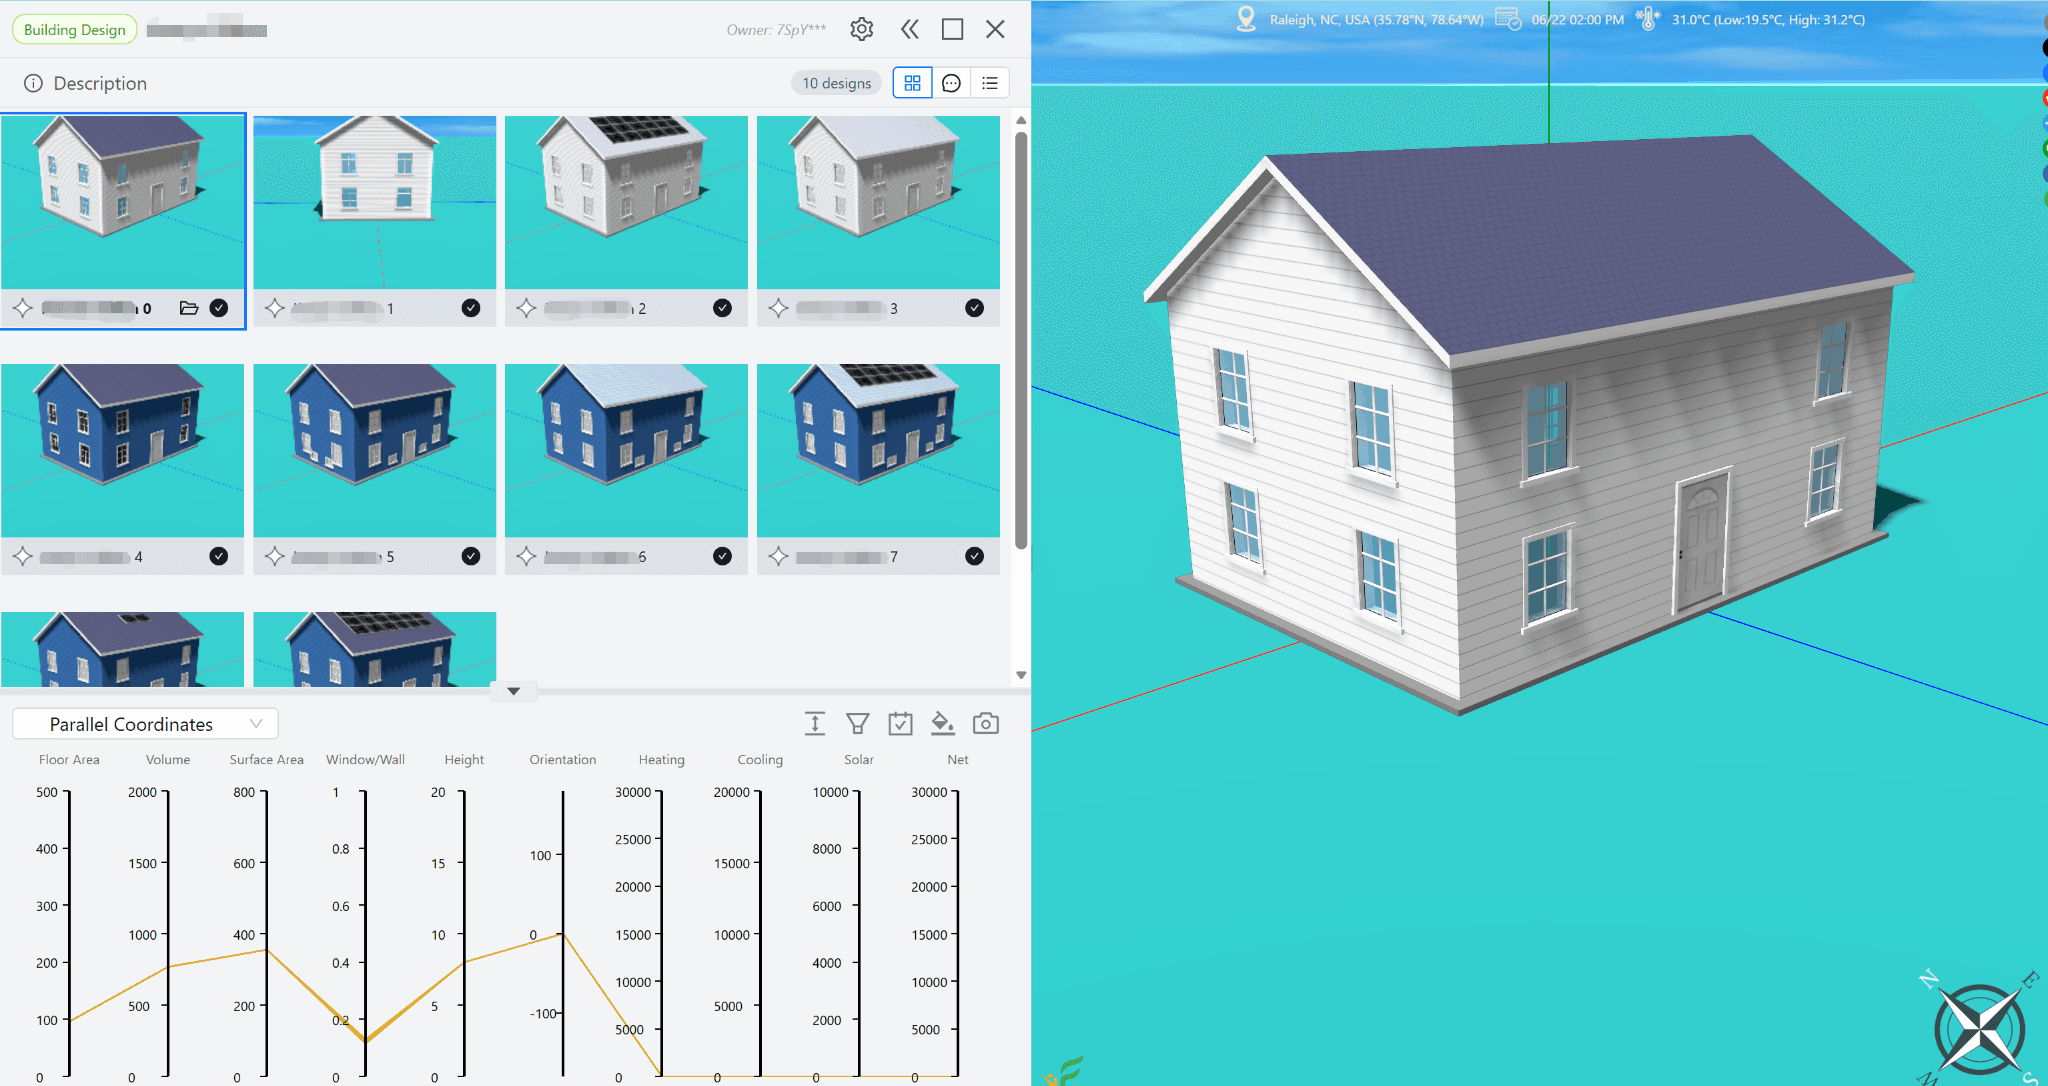Click the Window/Wall axis label

pyautogui.click(x=365, y=760)
